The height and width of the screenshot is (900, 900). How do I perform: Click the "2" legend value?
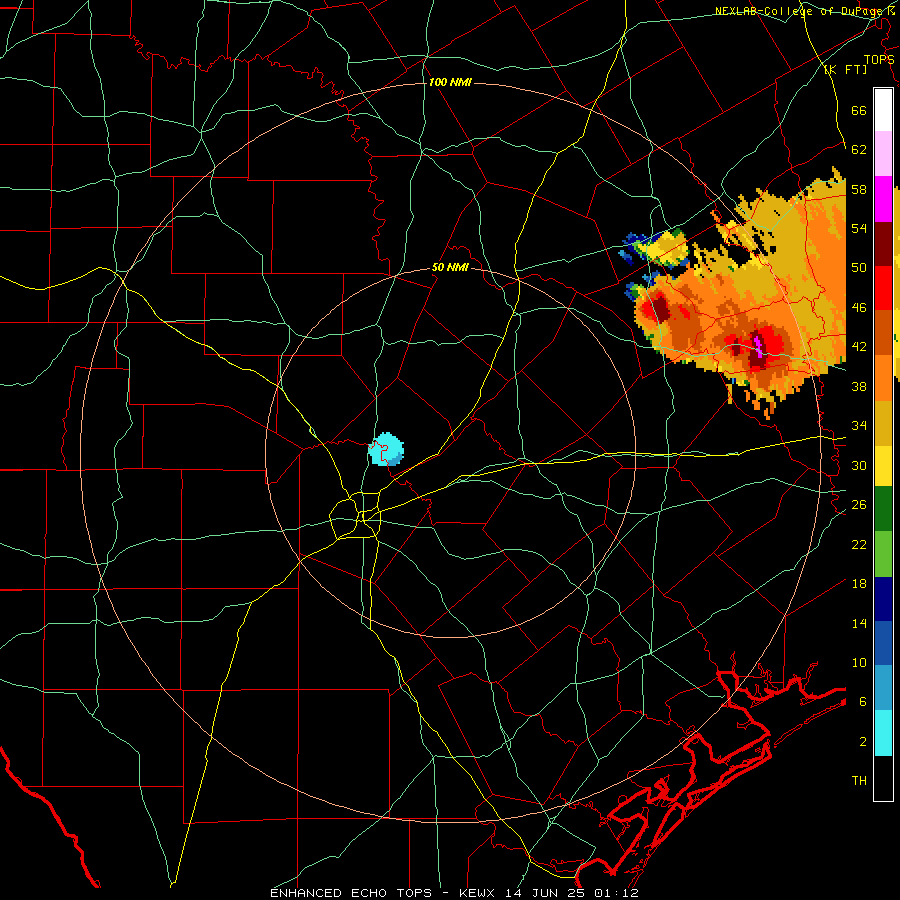(863, 742)
